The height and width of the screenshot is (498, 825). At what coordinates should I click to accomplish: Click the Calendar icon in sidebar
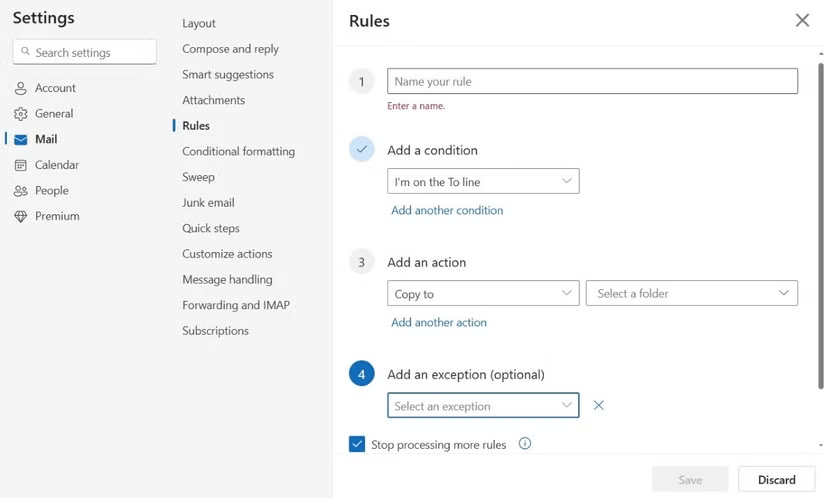(21, 165)
